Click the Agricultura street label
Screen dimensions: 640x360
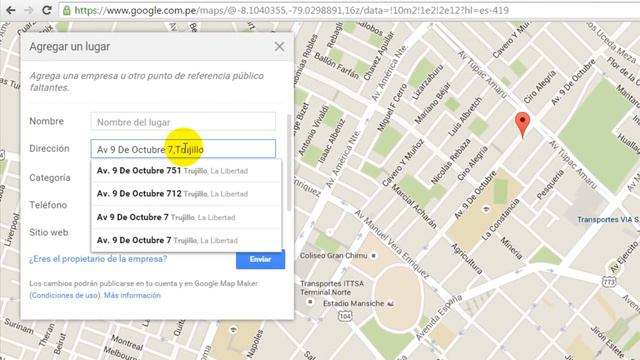point(467,258)
